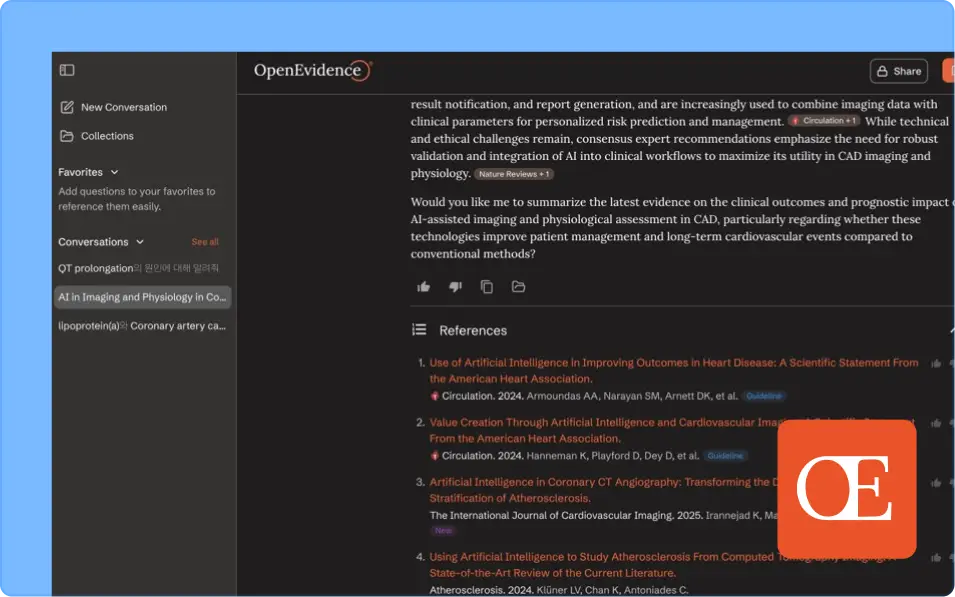Click the Circulation journal icon on reference 2
The image size is (955, 597).
coord(434,456)
